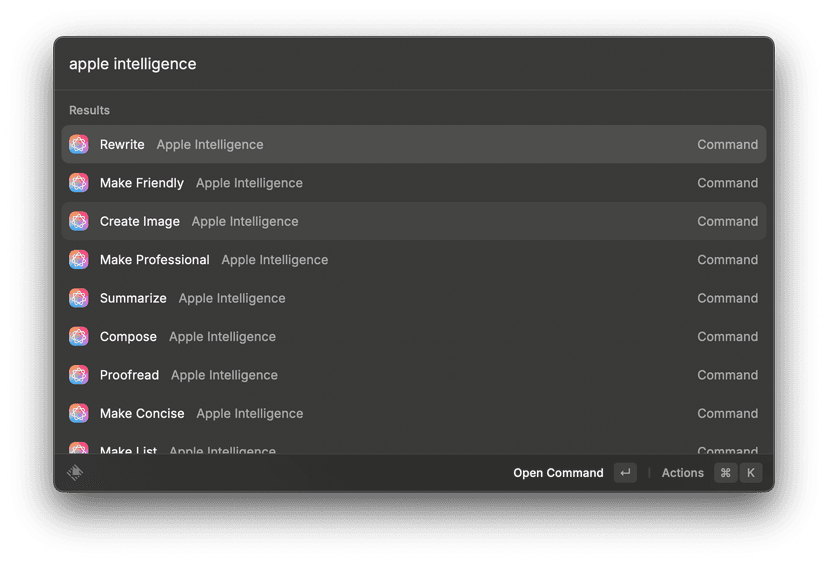This screenshot has width=828, height=563.
Task: Click Command label on Make Concise row
Action: click(727, 414)
